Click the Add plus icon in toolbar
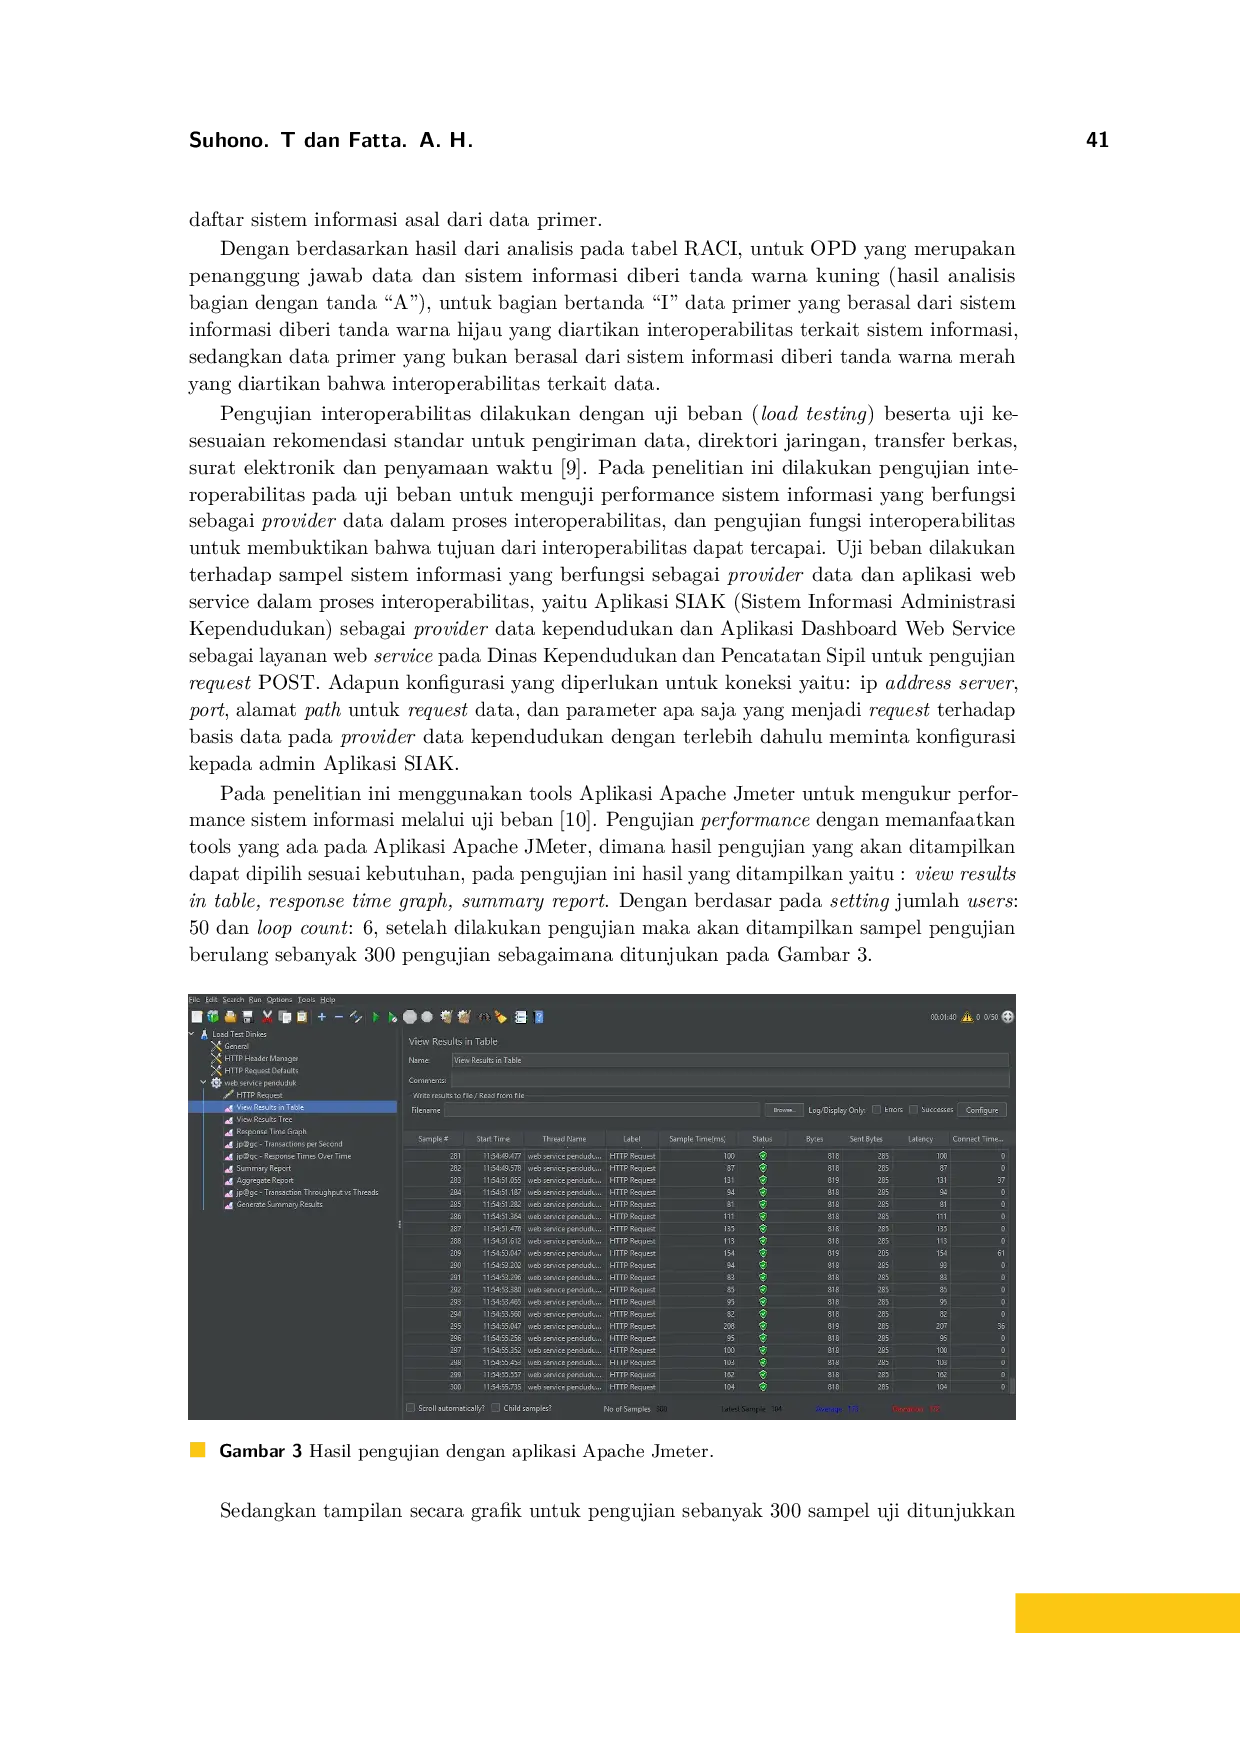Viewport: 1240px width, 1754px height. [322, 1017]
